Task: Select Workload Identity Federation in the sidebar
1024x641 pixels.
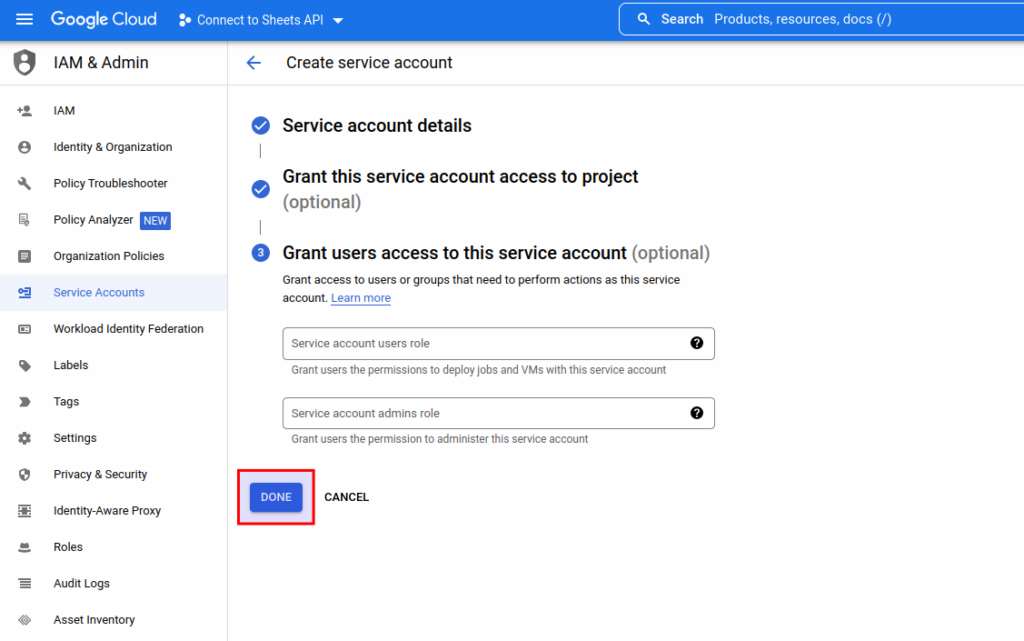Action: tap(129, 328)
